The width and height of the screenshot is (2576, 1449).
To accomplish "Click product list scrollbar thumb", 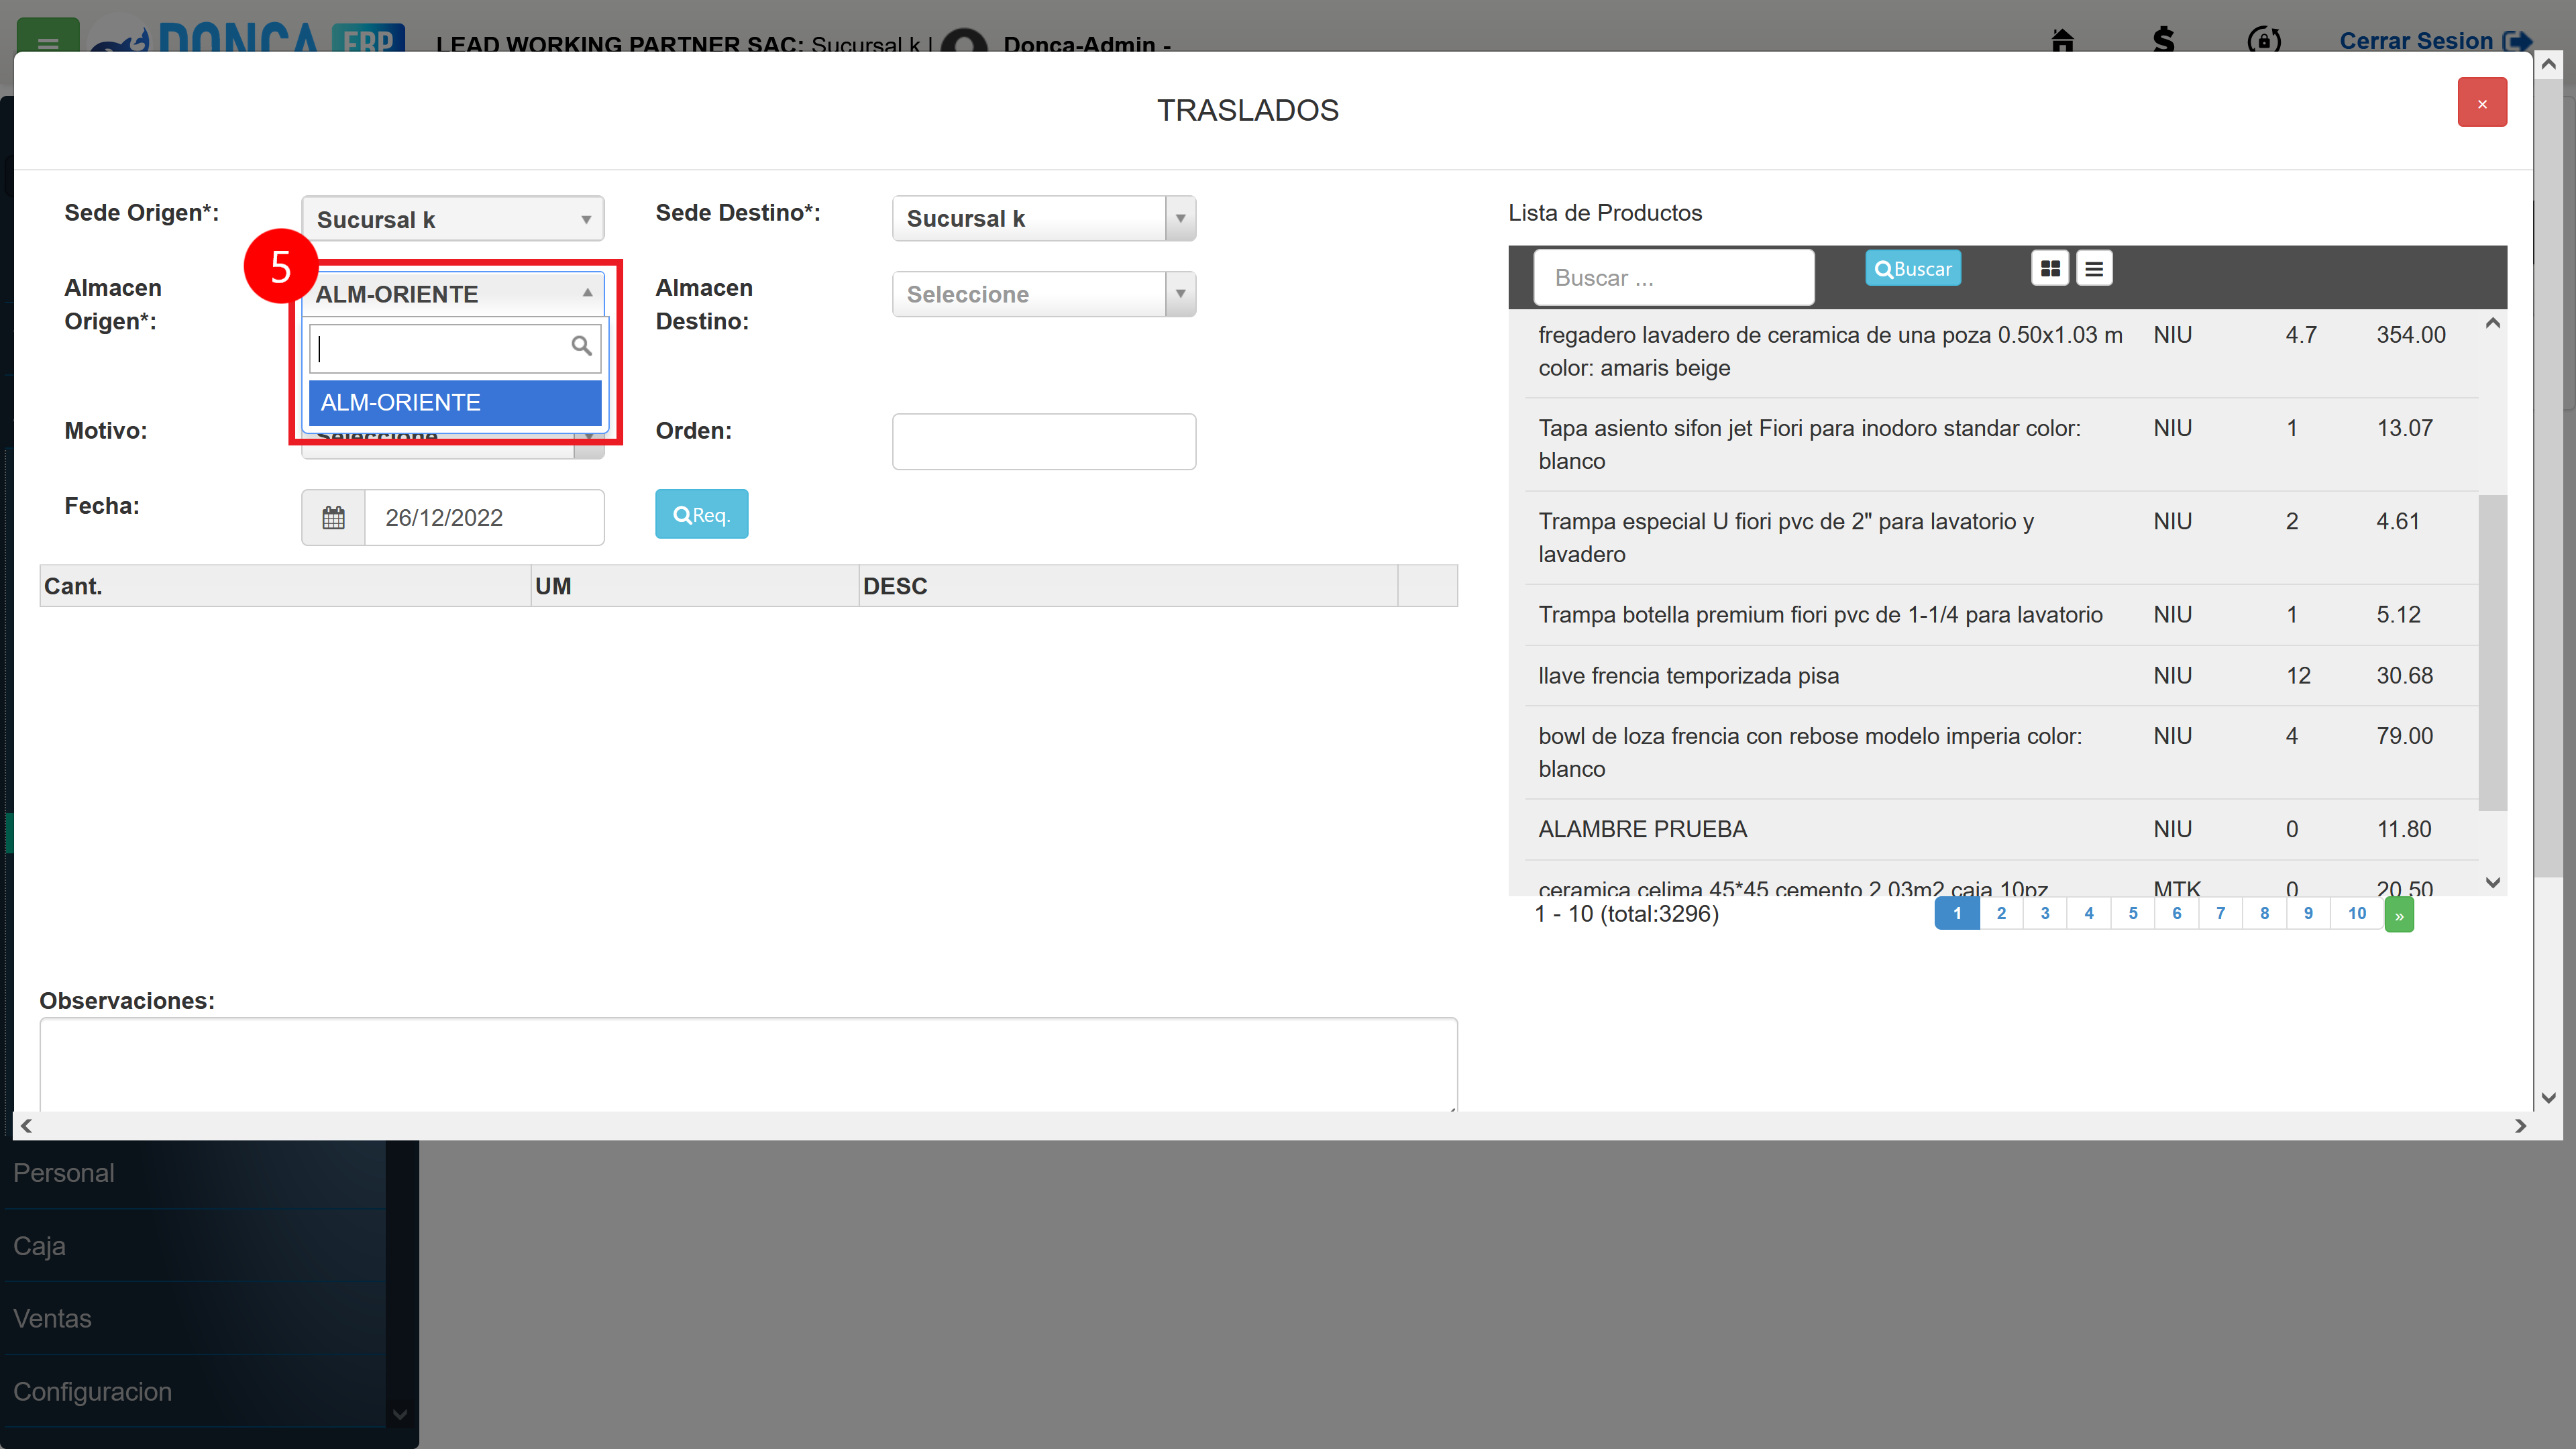I will click(x=2492, y=652).
